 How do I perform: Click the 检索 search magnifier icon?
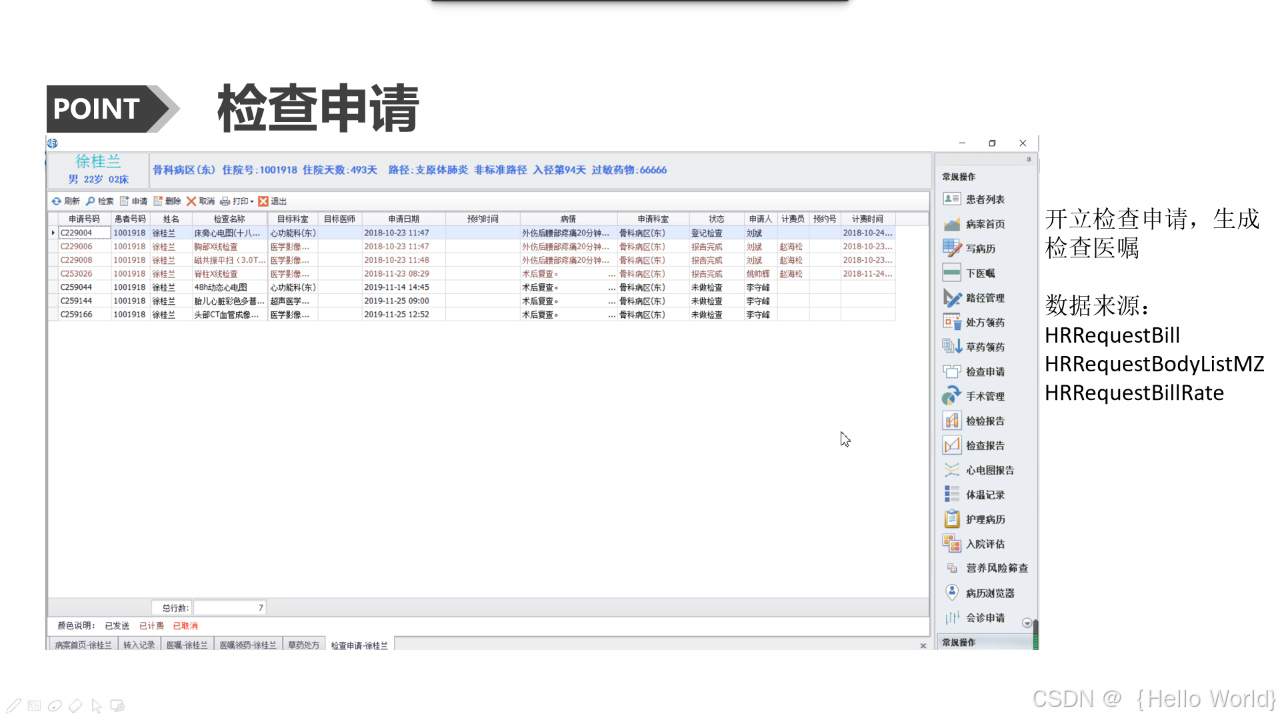(x=90, y=201)
